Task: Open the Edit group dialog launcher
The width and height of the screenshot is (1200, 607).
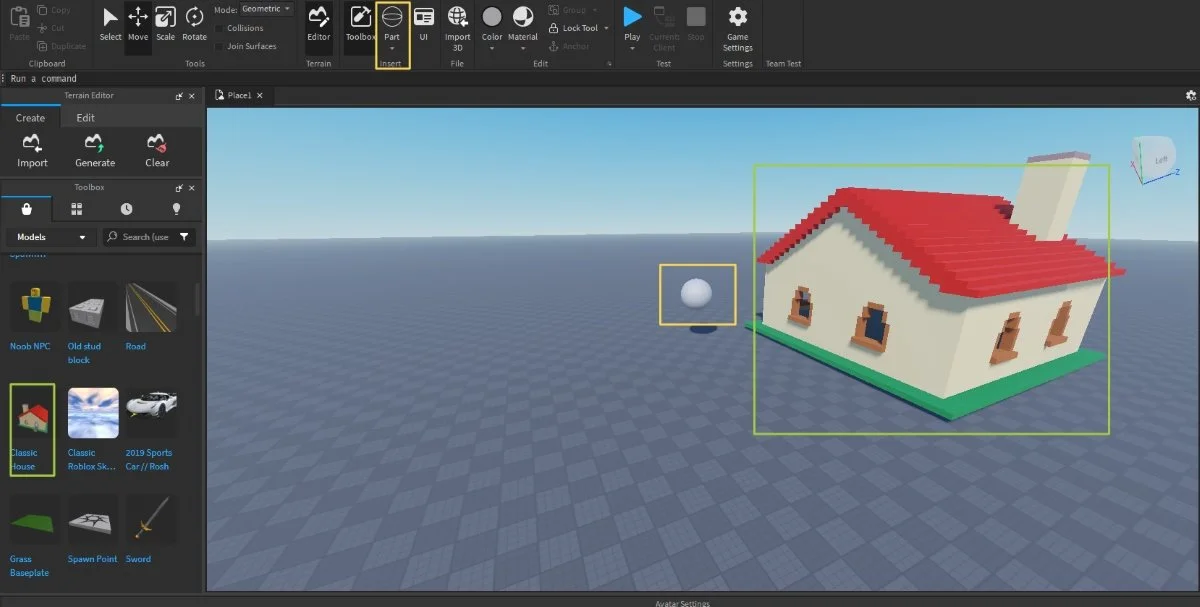Action: point(609,64)
